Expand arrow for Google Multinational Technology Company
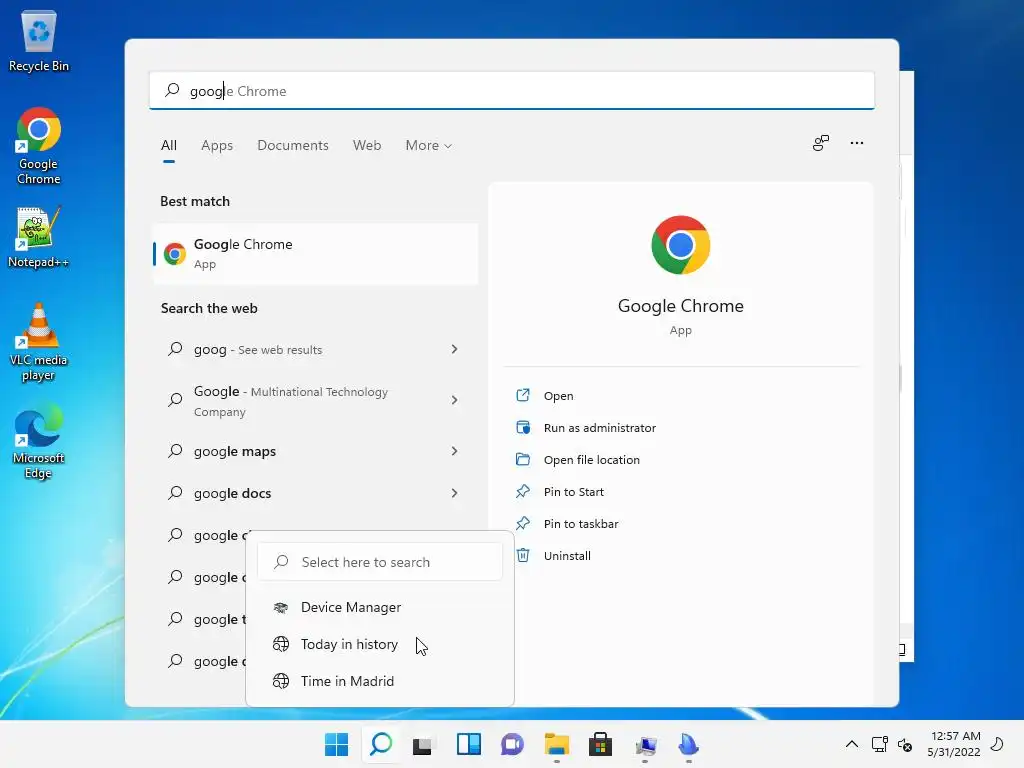 (455, 400)
